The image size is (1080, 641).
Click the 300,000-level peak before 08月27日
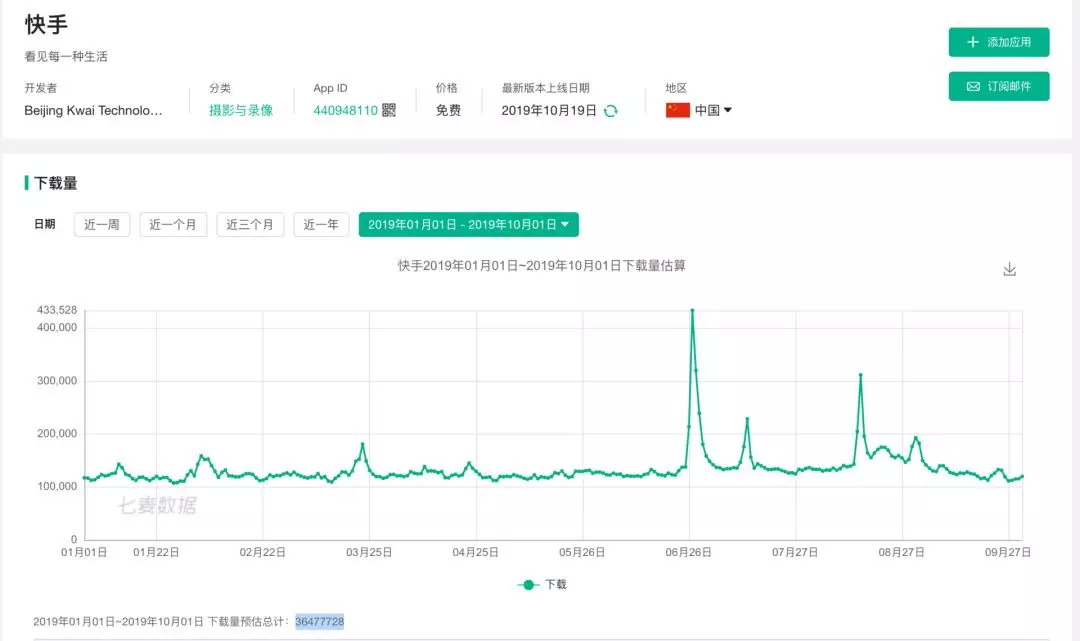point(860,375)
